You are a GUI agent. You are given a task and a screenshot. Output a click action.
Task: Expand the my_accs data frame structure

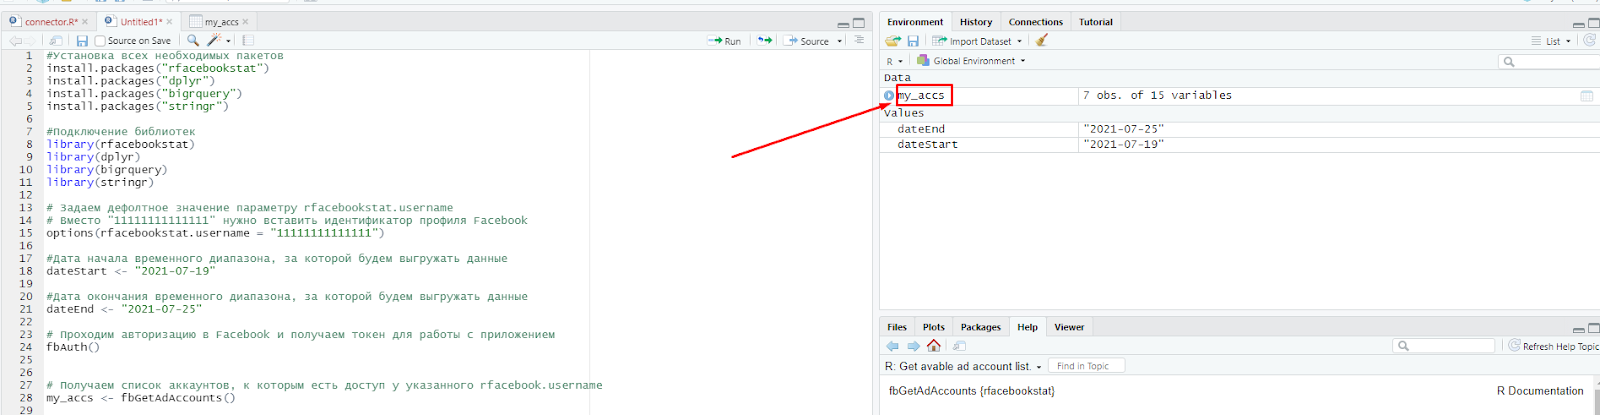click(889, 96)
